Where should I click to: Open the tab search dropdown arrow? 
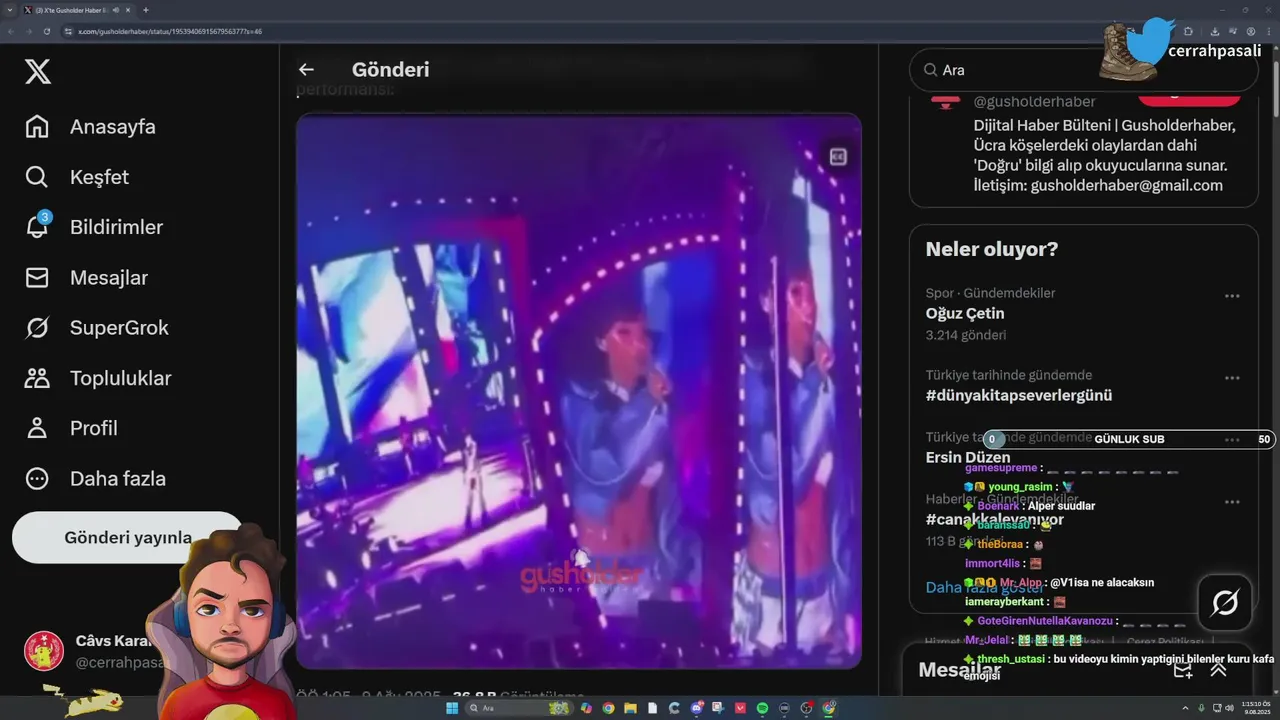(9, 10)
